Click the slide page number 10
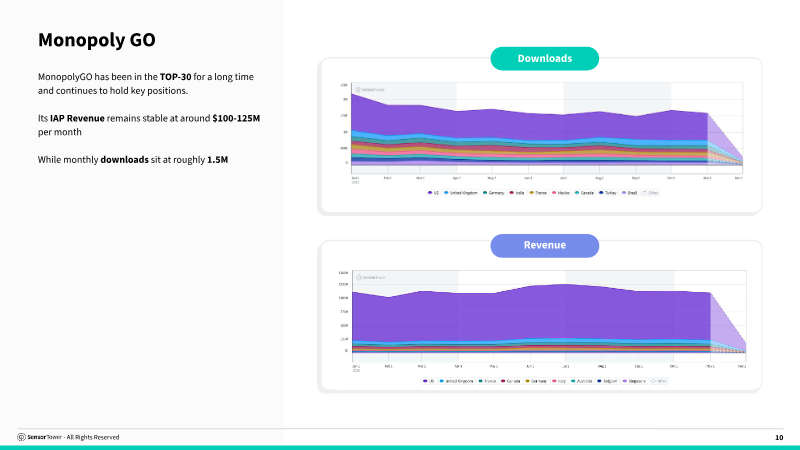 pyautogui.click(x=779, y=437)
